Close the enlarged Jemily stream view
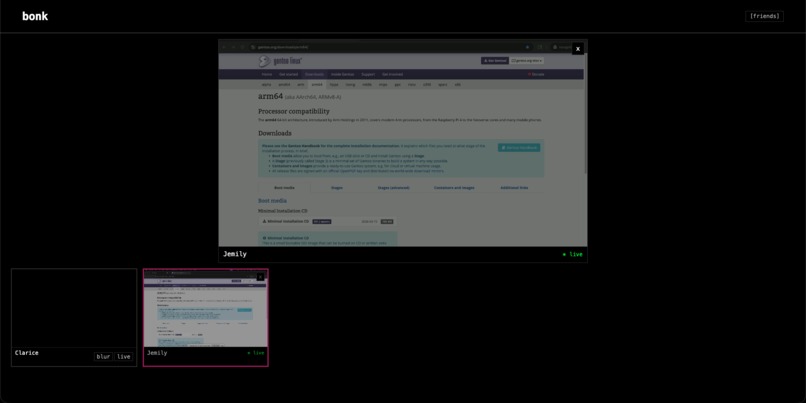Viewport: 806px width, 403px height. (578, 49)
